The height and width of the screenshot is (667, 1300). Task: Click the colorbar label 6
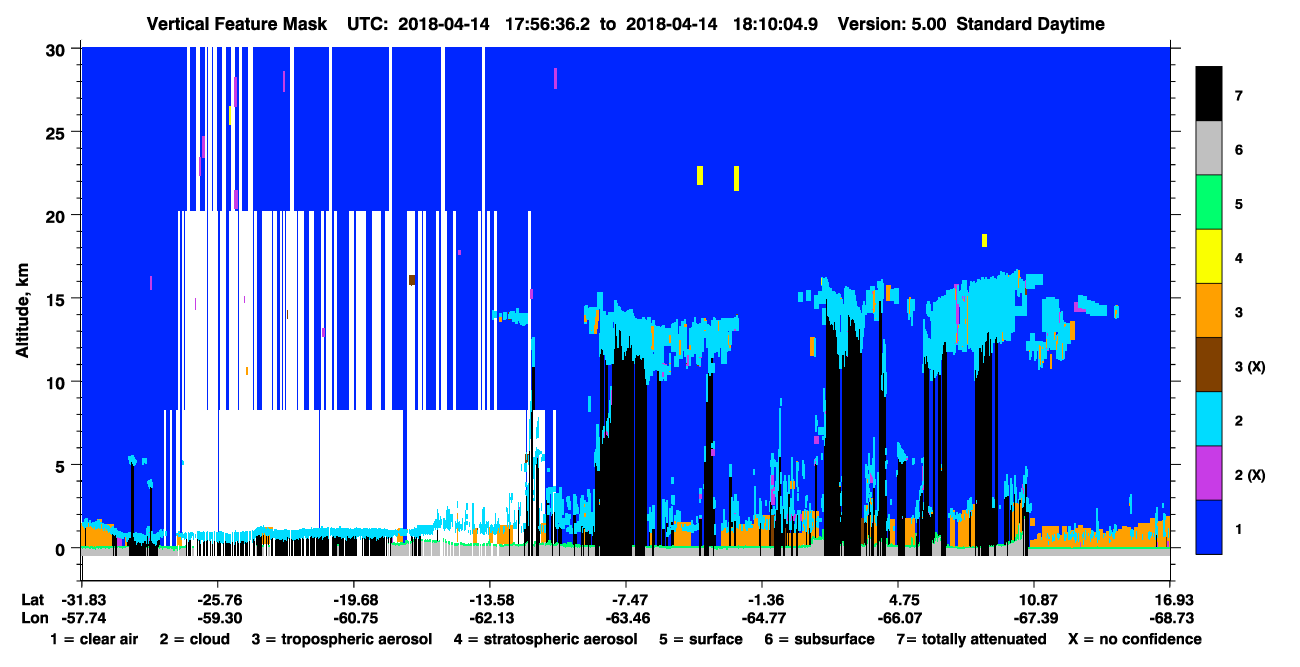(1239, 150)
